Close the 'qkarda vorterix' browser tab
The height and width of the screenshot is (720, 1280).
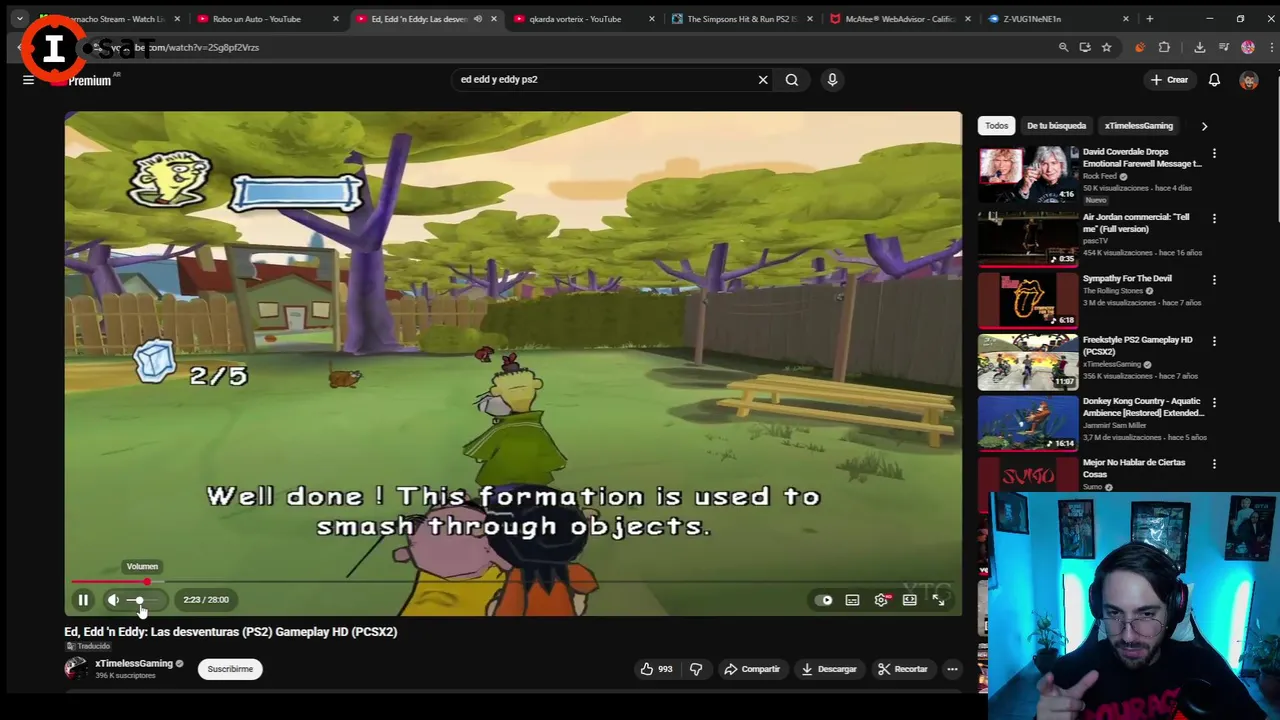[652, 19]
